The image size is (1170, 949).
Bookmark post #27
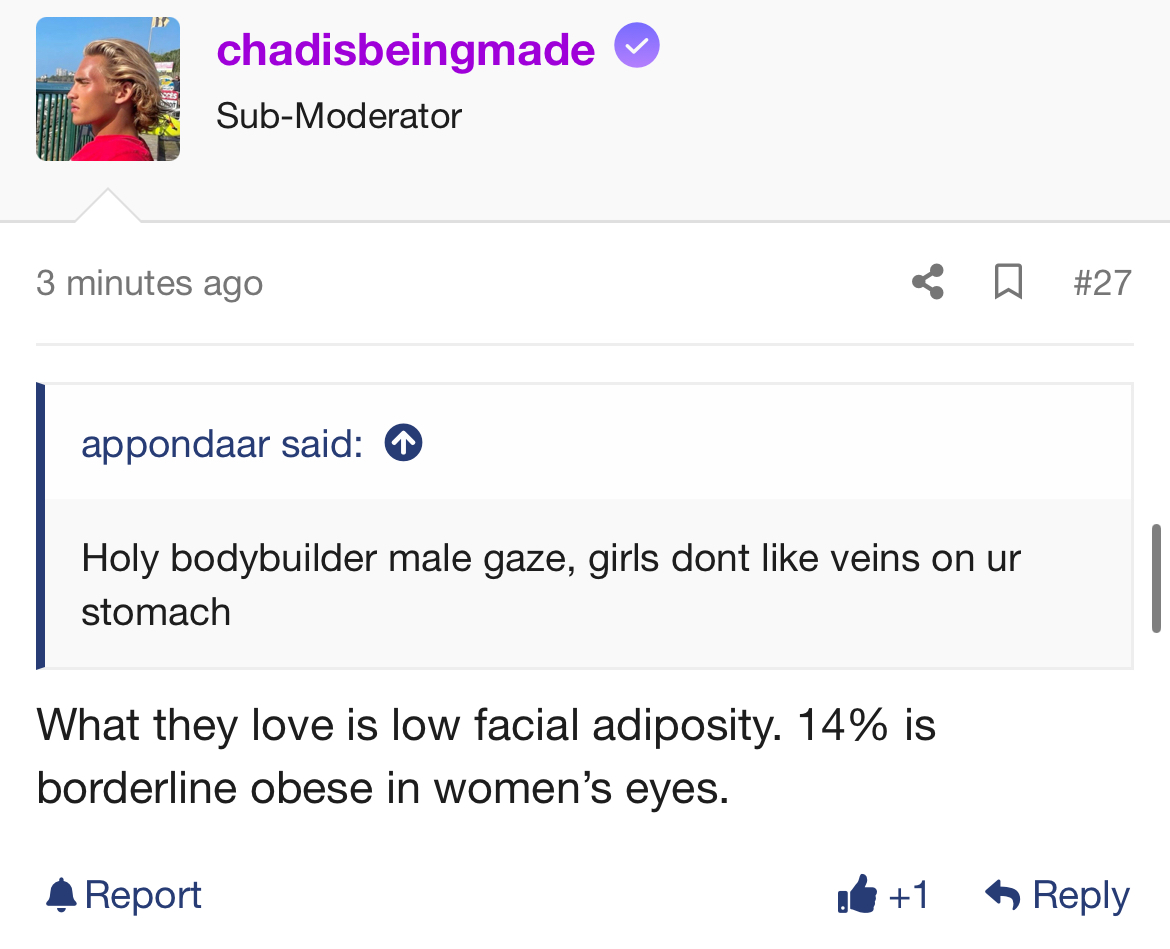[1008, 282]
